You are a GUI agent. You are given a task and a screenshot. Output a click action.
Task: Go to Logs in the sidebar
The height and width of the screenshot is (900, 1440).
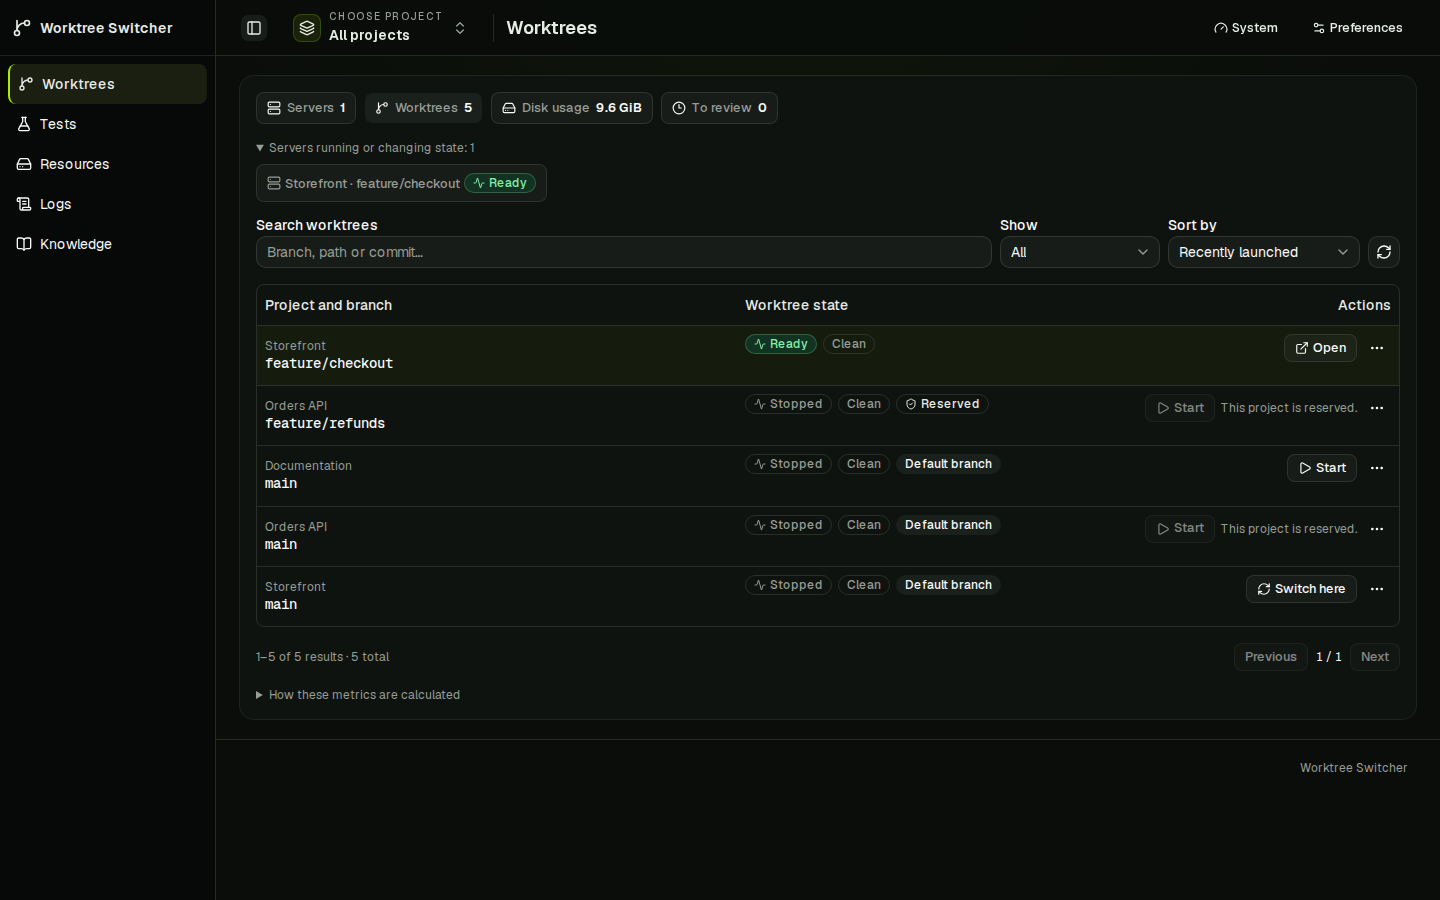107,204
